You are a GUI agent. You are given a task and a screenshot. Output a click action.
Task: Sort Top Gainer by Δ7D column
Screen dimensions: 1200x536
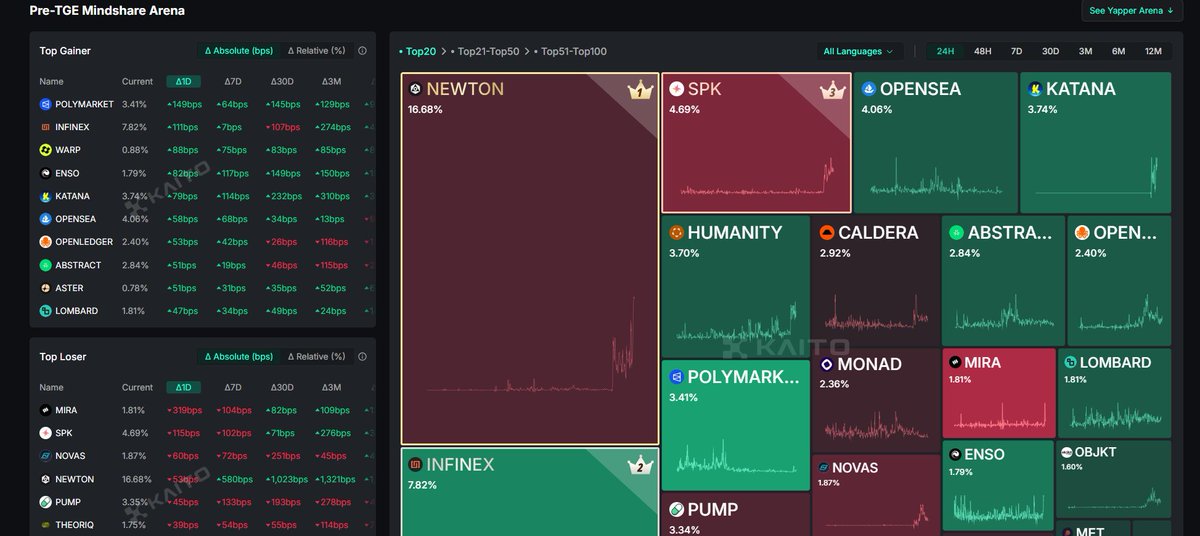232,81
